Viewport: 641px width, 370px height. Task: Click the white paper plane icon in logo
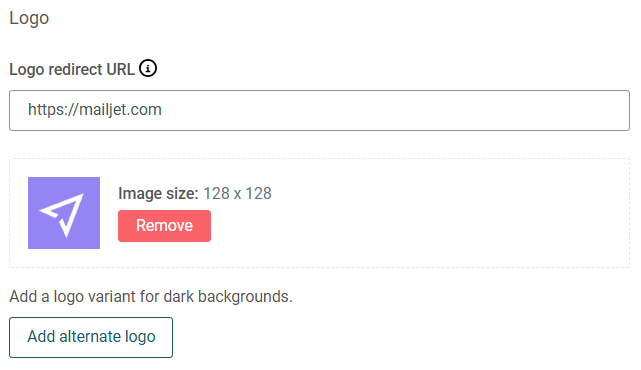pos(62,215)
